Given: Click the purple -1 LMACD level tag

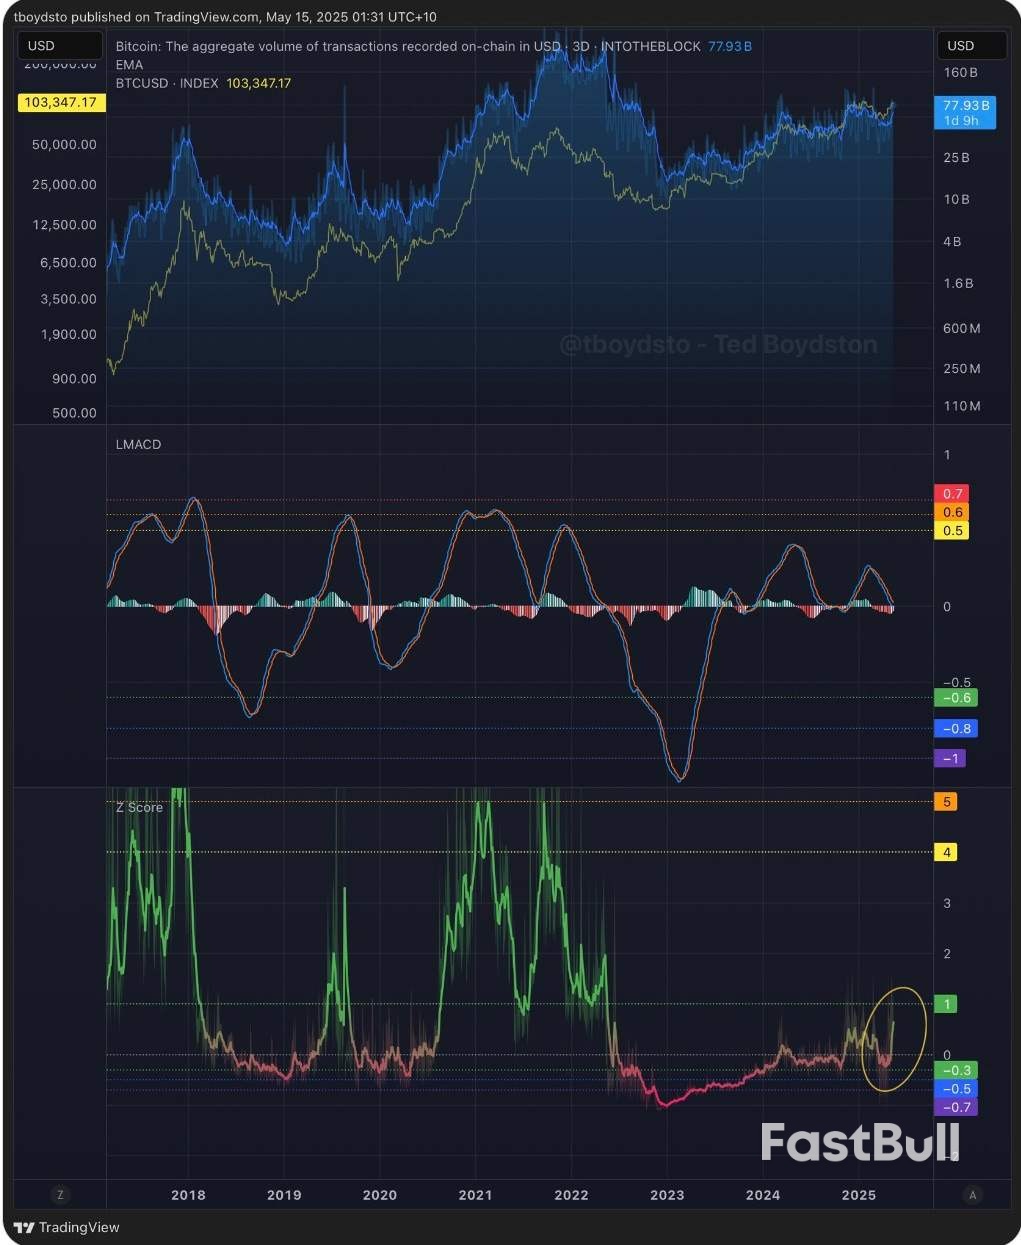Looking at the screenshot, I should [950, 759].
